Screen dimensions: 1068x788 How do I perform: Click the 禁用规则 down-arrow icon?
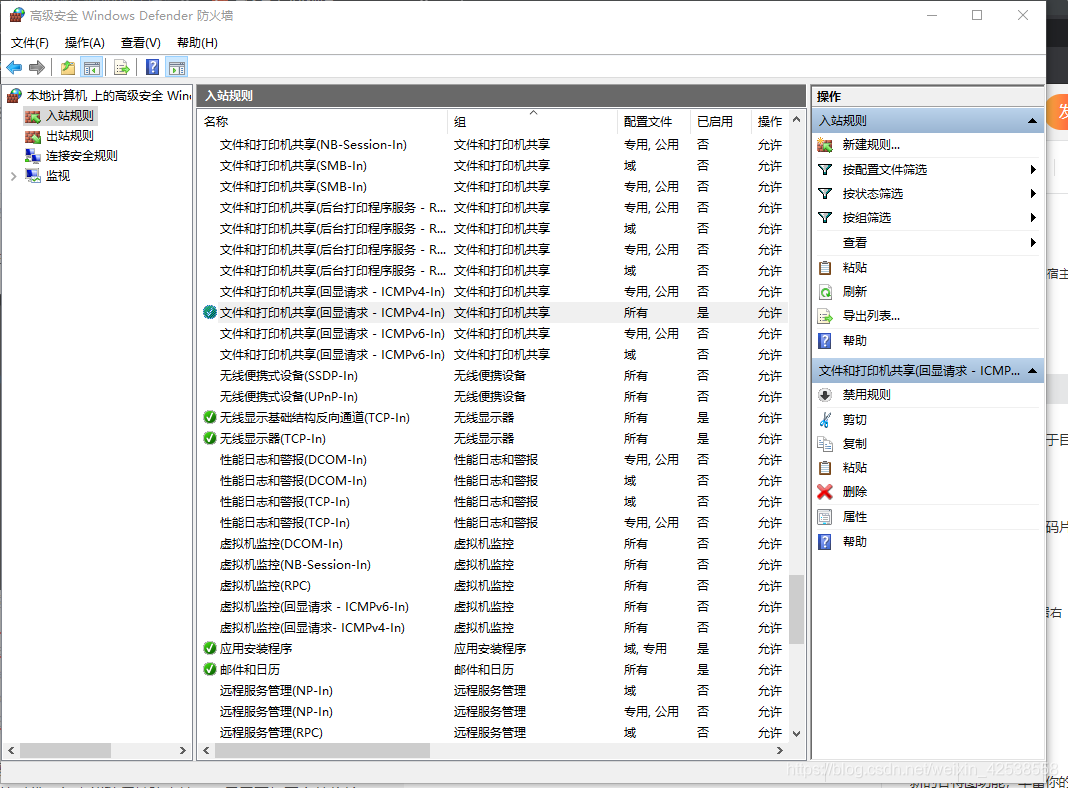pos(825,395)
